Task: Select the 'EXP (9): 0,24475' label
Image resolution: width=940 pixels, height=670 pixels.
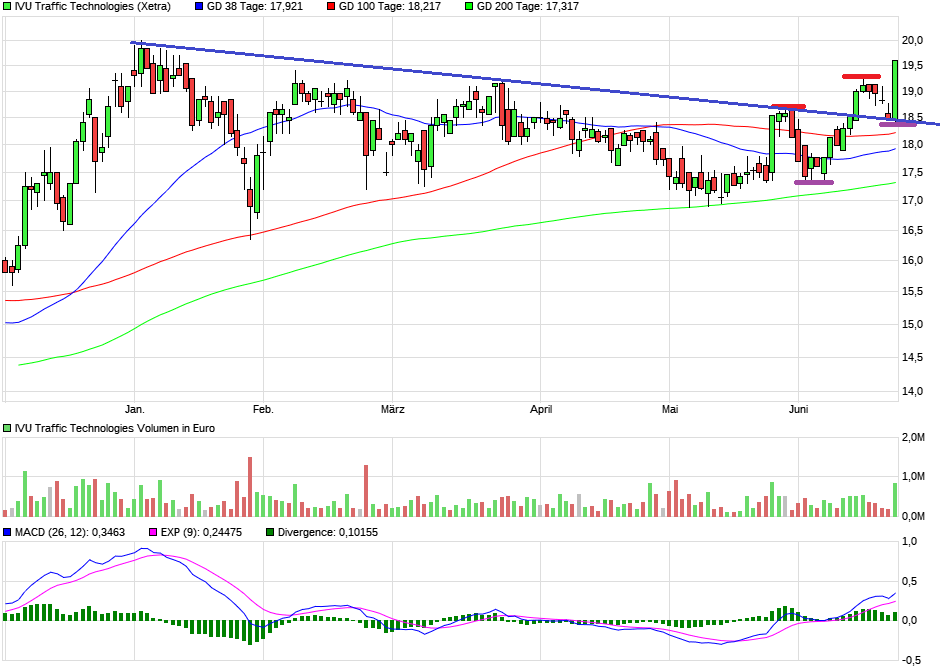Action: coord(201,532)
